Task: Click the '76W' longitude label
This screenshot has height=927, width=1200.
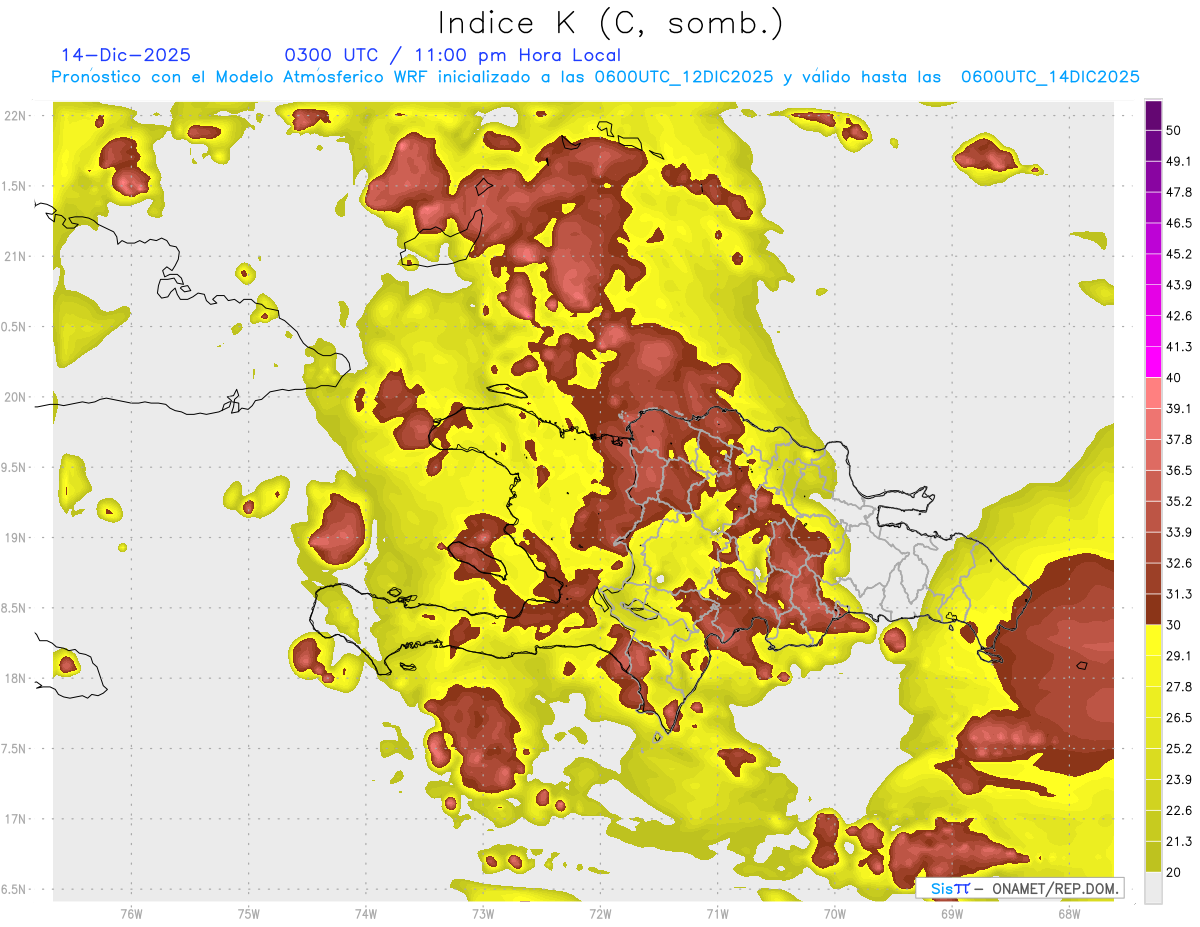Action: coord(131,914)
